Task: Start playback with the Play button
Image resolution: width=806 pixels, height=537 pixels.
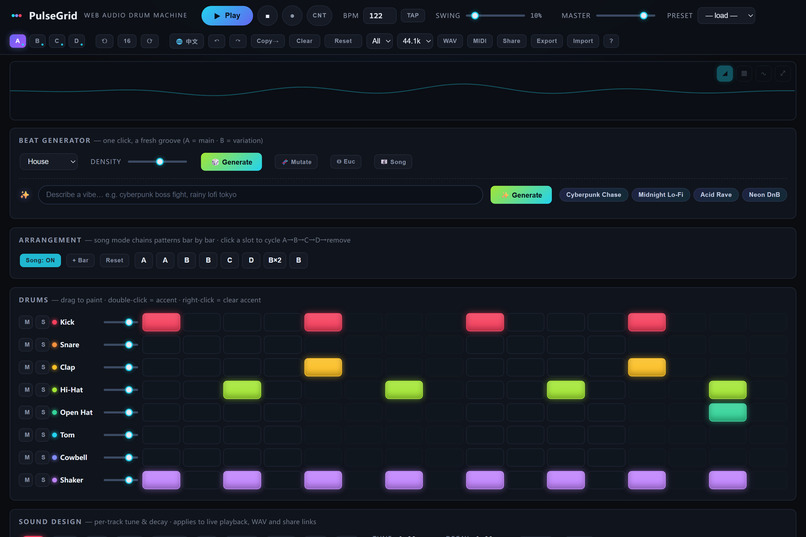Action: click(x=227, y=15)
